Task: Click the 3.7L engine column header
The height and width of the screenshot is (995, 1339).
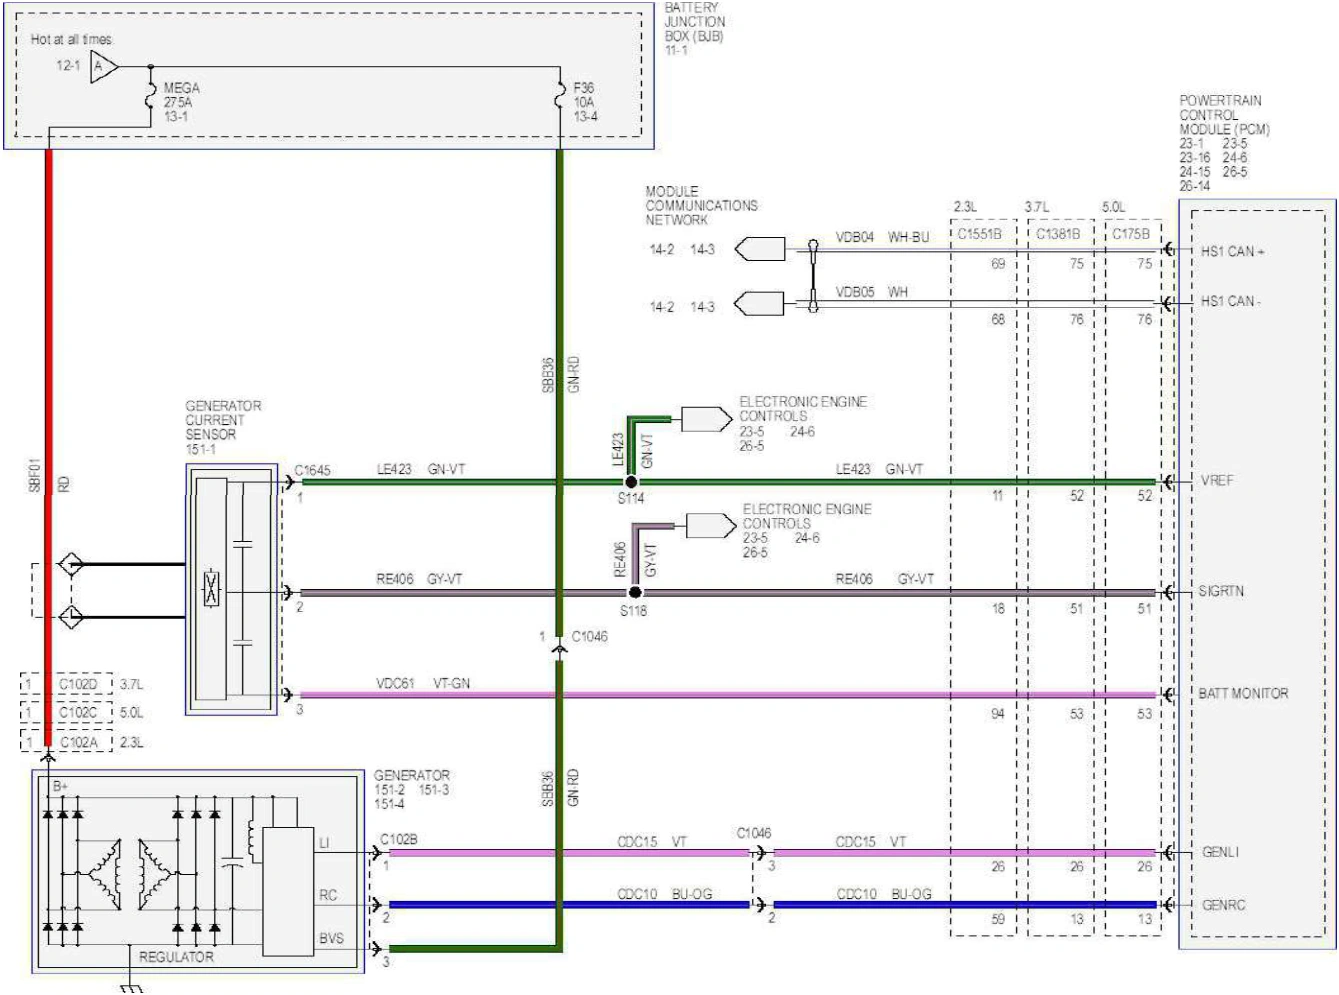Action: [x=1037, y=207]
